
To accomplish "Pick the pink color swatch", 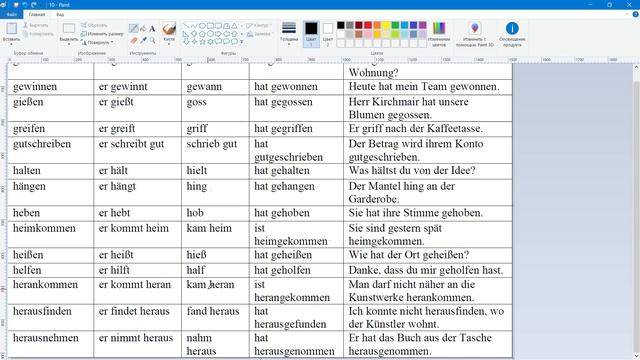I will tap(368, 34).
